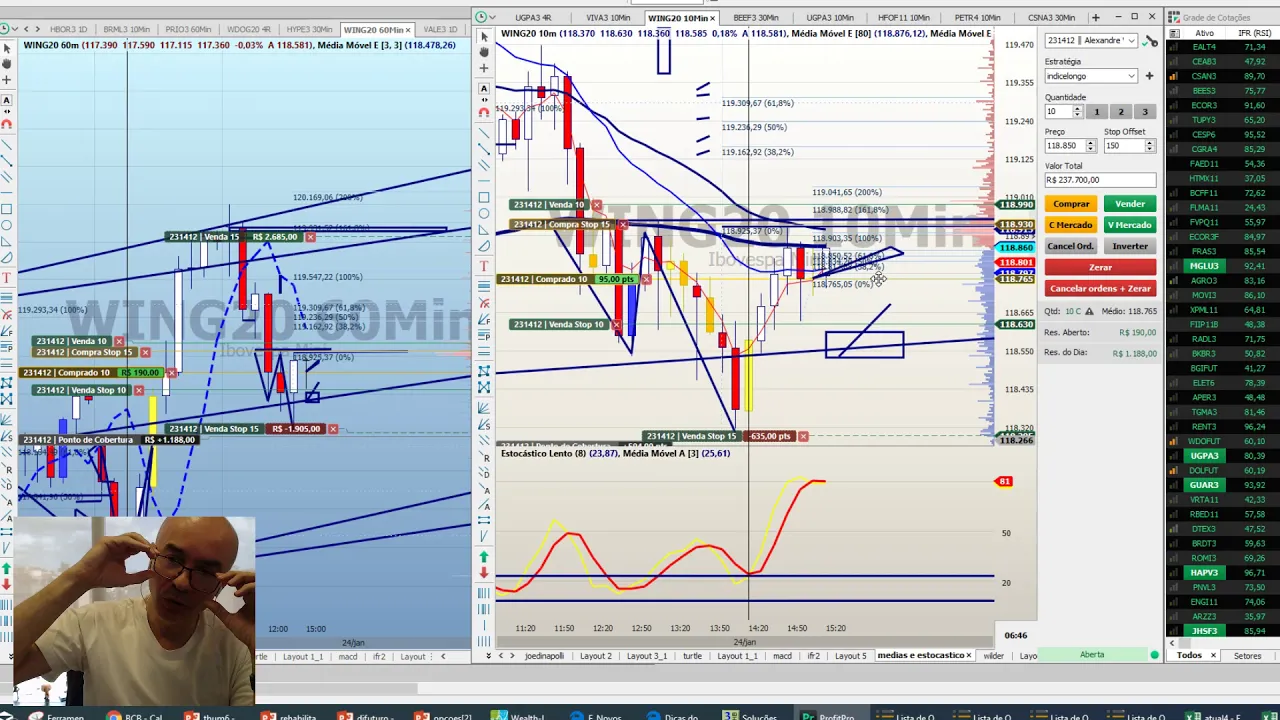The height and width of the screenshot is (720, 1280).
Task: Activate the magnet snap tool in right chart
Action: (x=484, y=112)
